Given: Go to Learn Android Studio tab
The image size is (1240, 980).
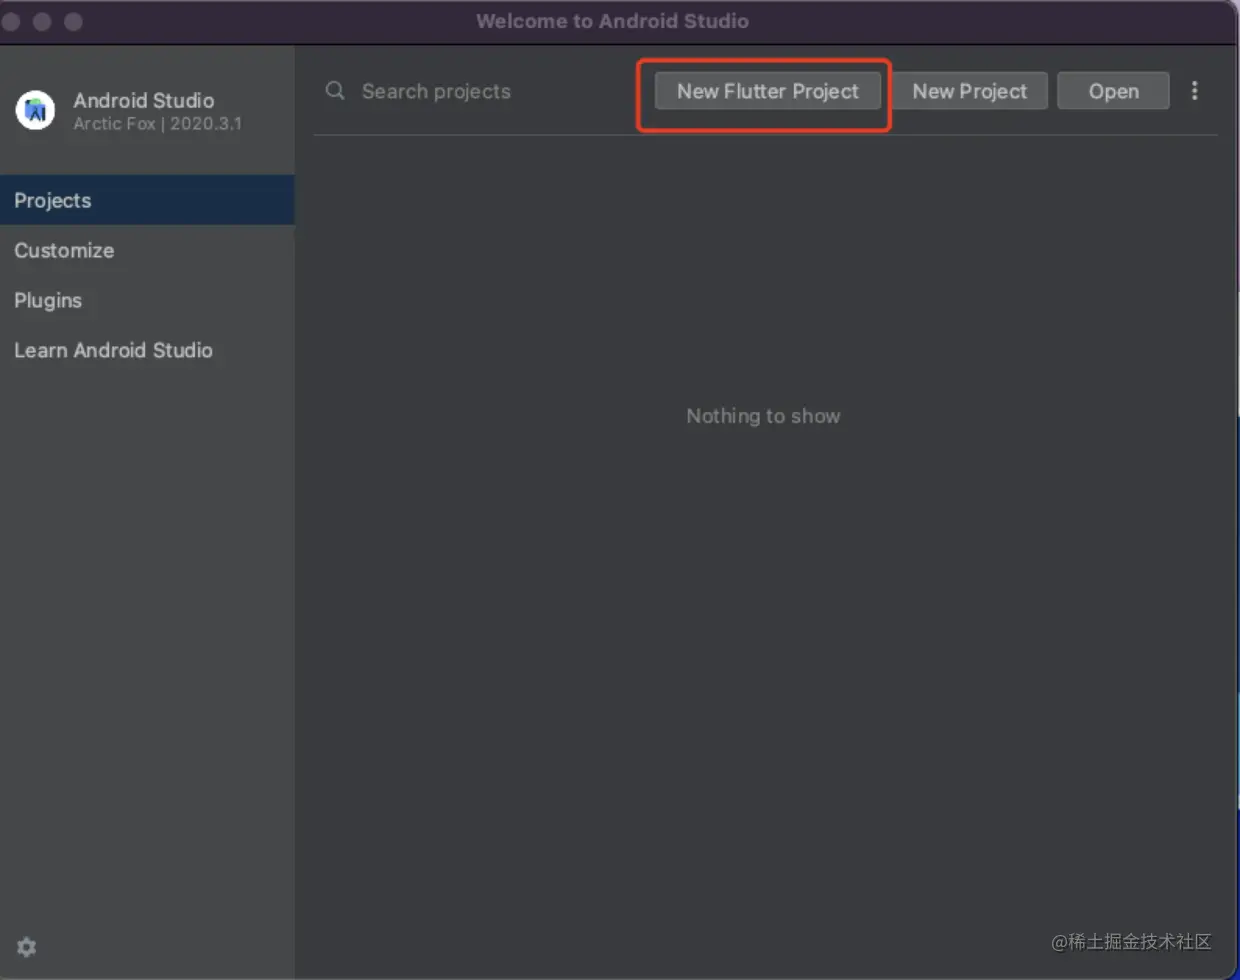Looking at the screenshot, I should (x=147, y=350).
